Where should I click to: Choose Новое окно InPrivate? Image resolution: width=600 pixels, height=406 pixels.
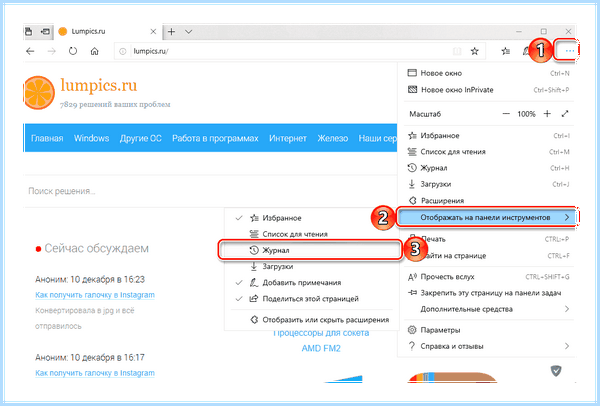(x=489, y=90)
